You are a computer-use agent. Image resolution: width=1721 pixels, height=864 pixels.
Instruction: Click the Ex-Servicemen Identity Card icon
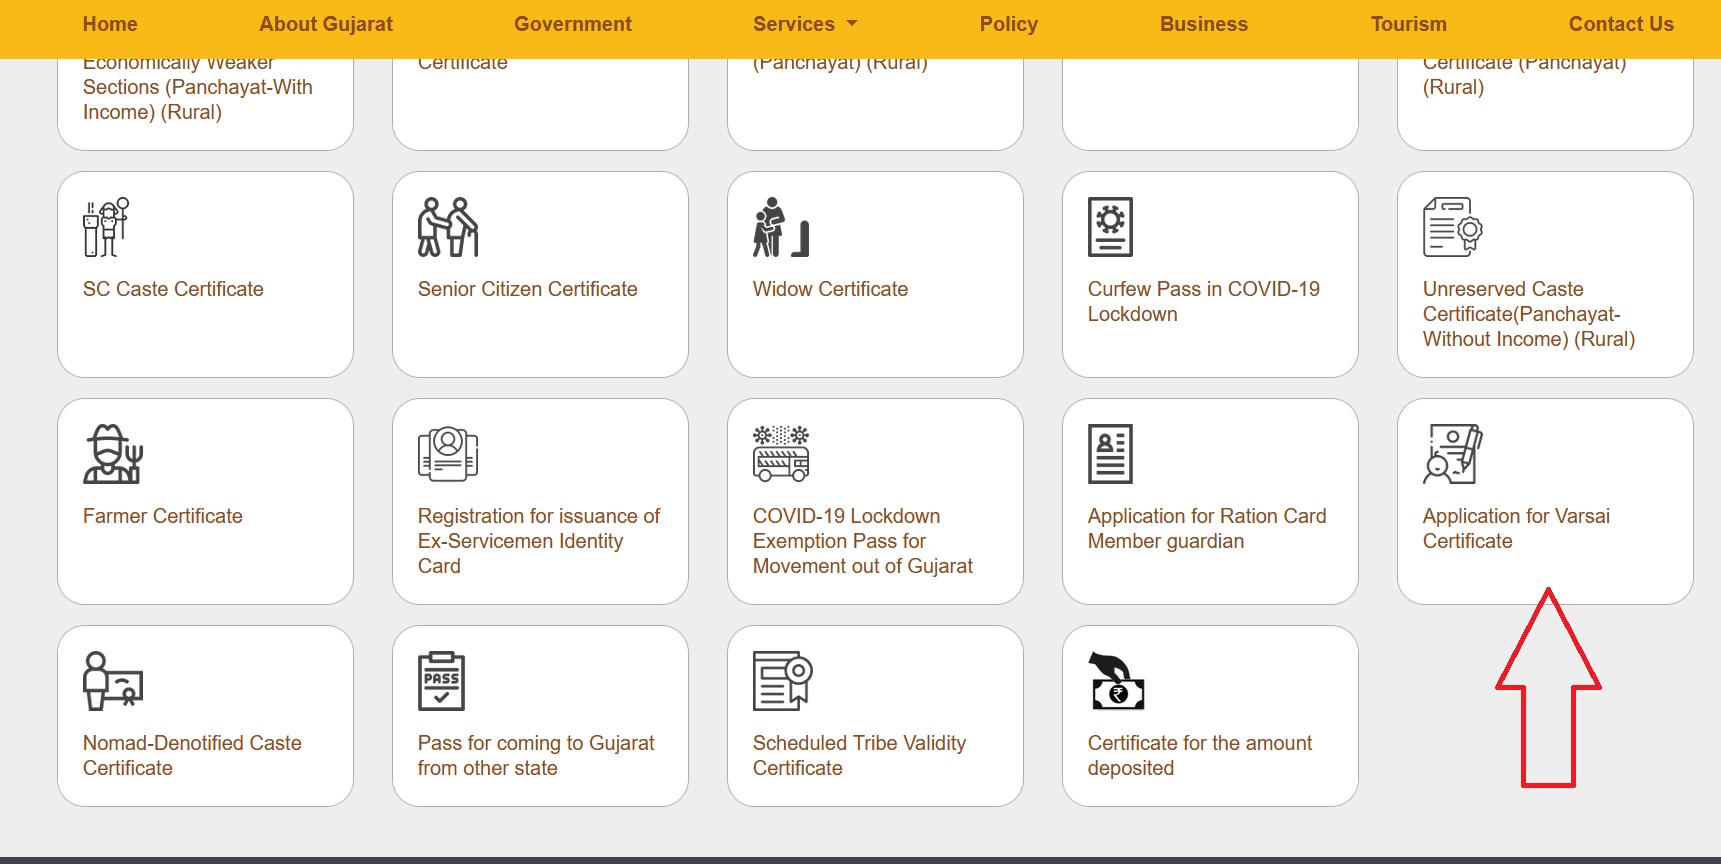(x=447, y=454)
